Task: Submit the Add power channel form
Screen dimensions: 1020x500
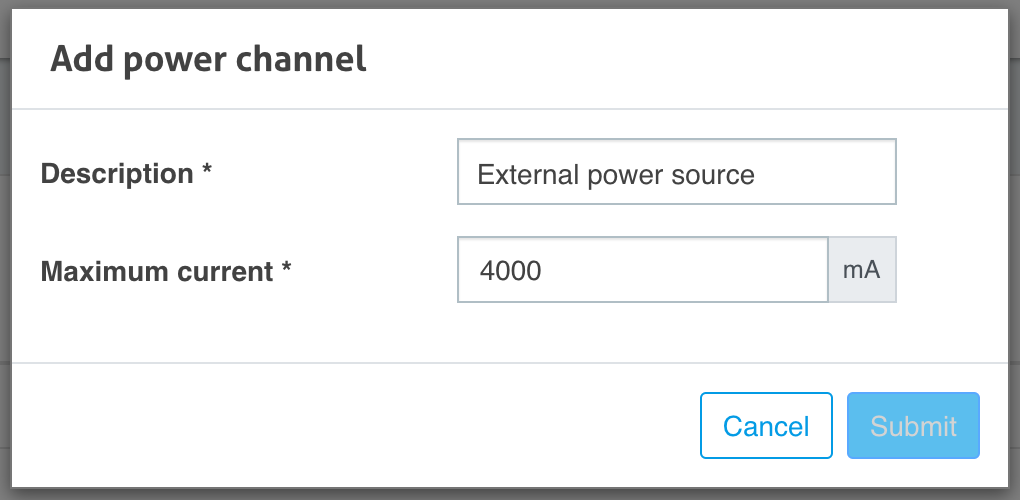Action: (913, 426)
